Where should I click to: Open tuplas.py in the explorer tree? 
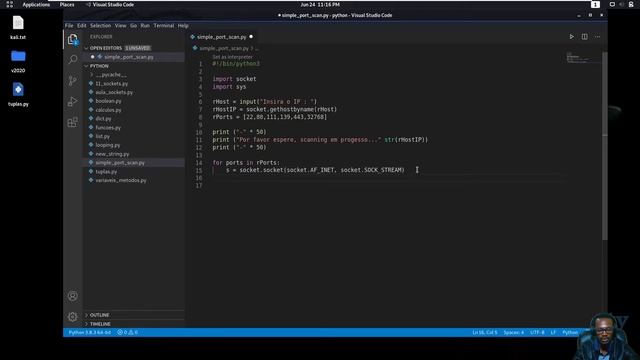(106, 171)
